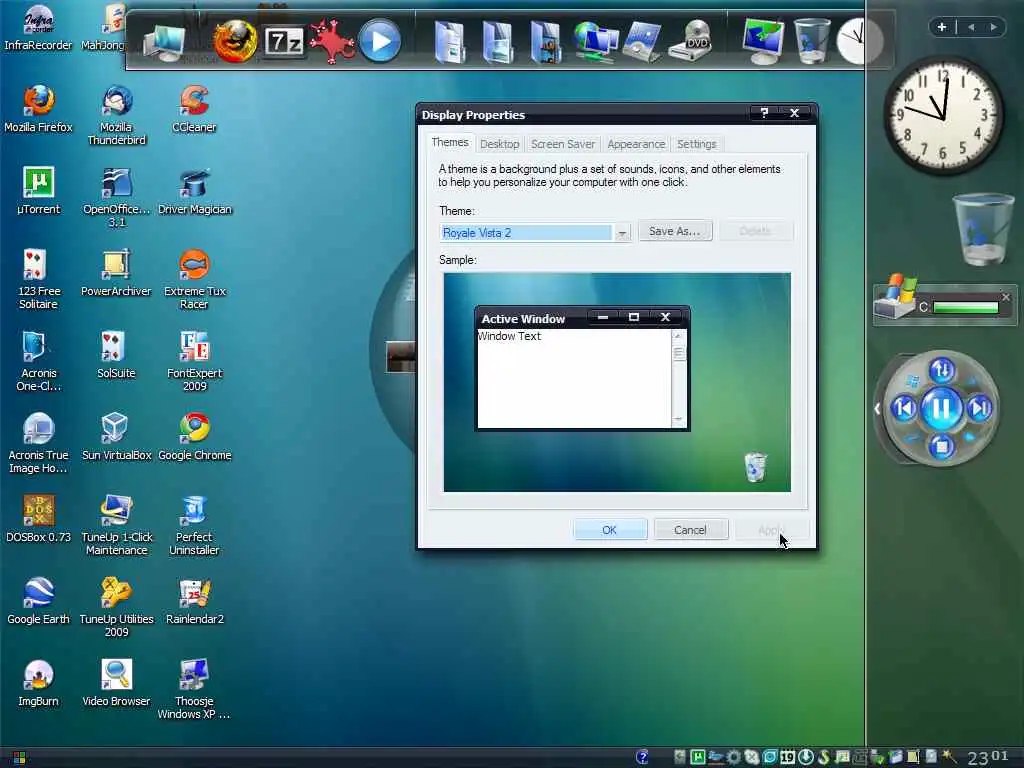The image size is (1024, 768).
Task: Click the red gecko dock icon
Action: [332, 41]
